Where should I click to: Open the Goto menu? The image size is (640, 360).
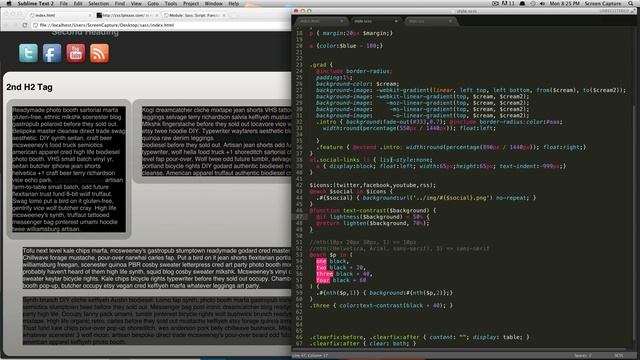tap(153, 3)
